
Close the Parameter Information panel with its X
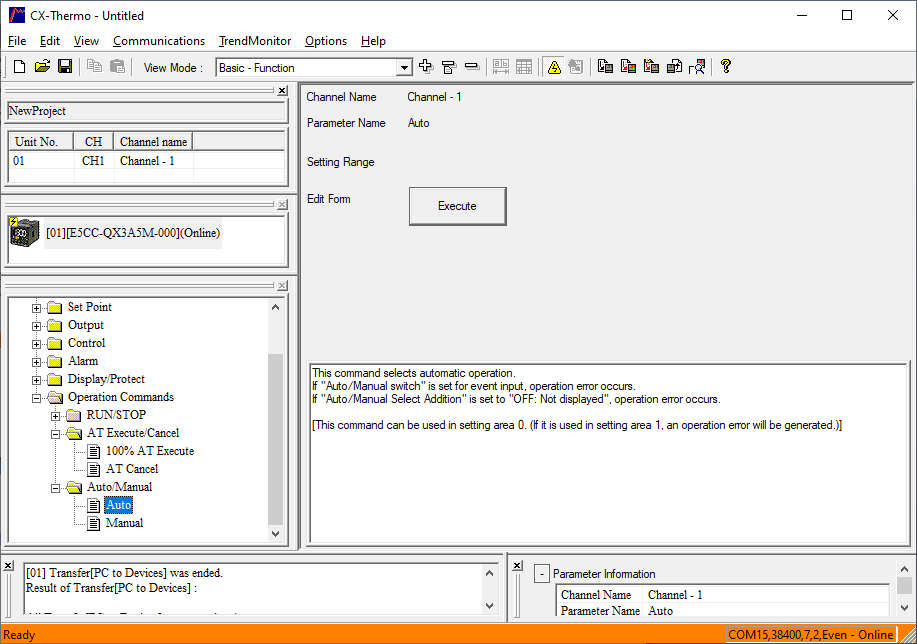518,566
